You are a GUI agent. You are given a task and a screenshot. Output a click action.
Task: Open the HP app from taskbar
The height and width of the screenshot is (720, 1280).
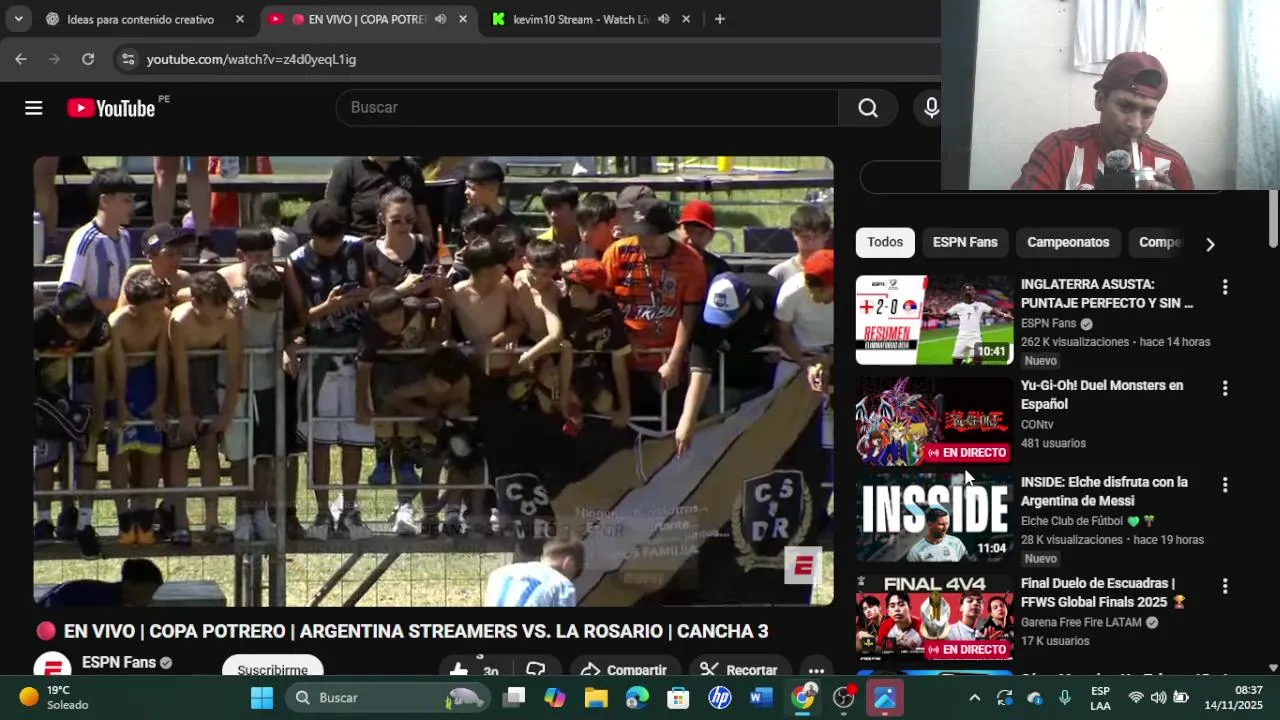tap(720, 698)
